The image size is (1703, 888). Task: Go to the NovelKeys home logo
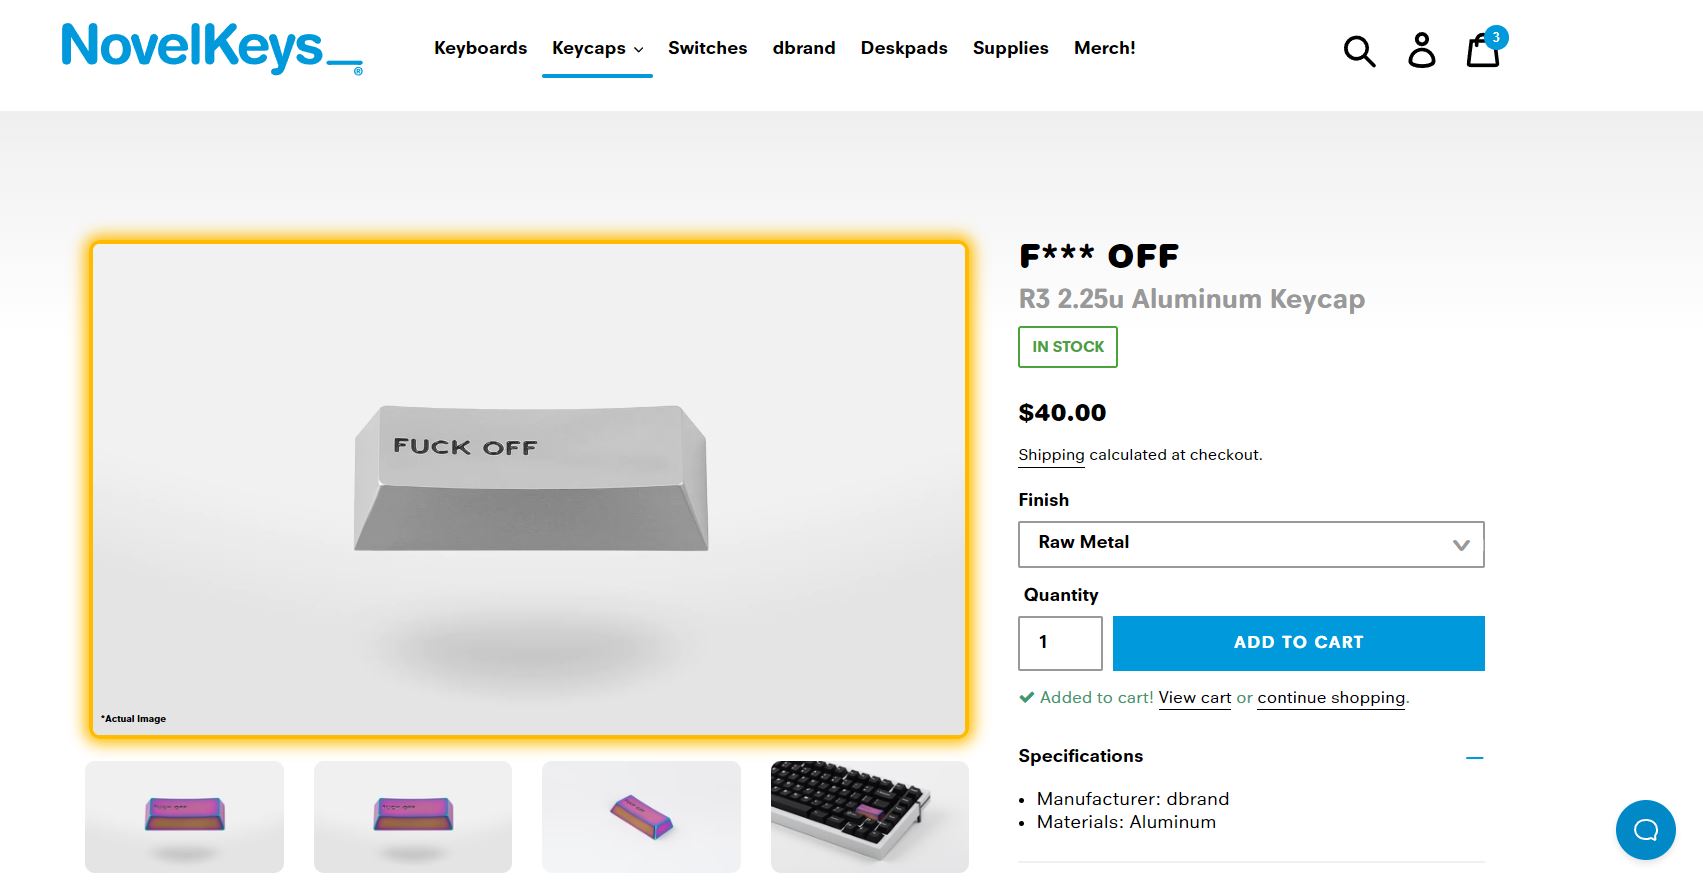click(x=211, y=48)
